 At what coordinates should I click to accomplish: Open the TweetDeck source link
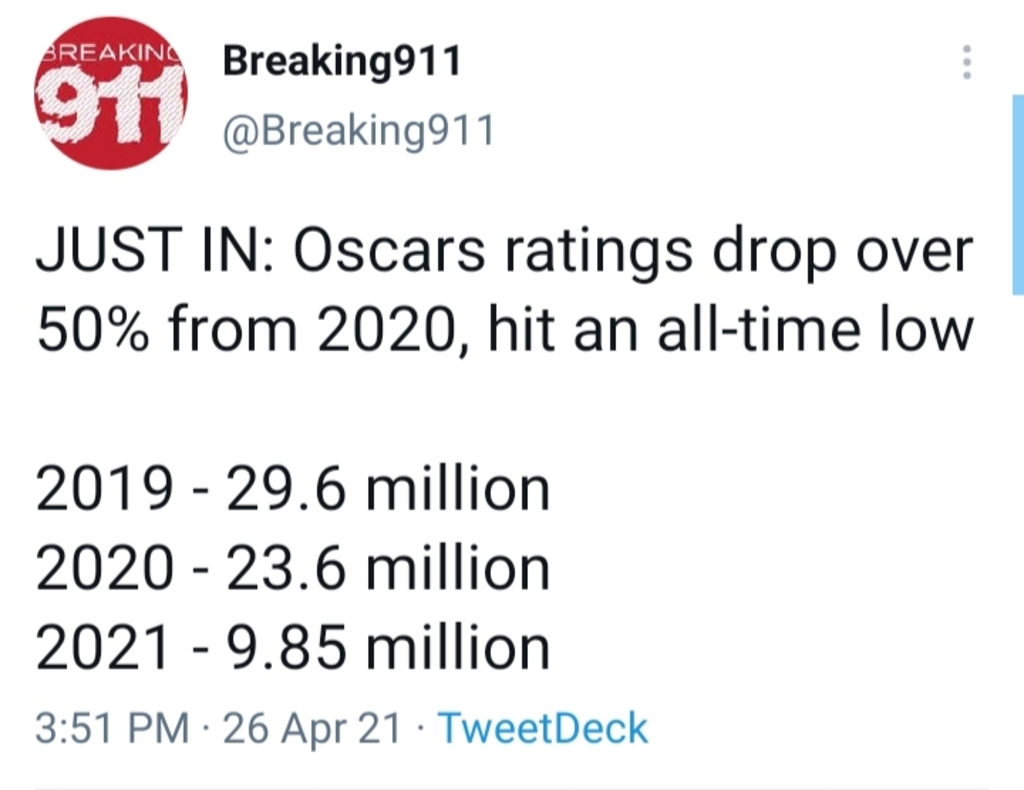[x=543, y=728]
